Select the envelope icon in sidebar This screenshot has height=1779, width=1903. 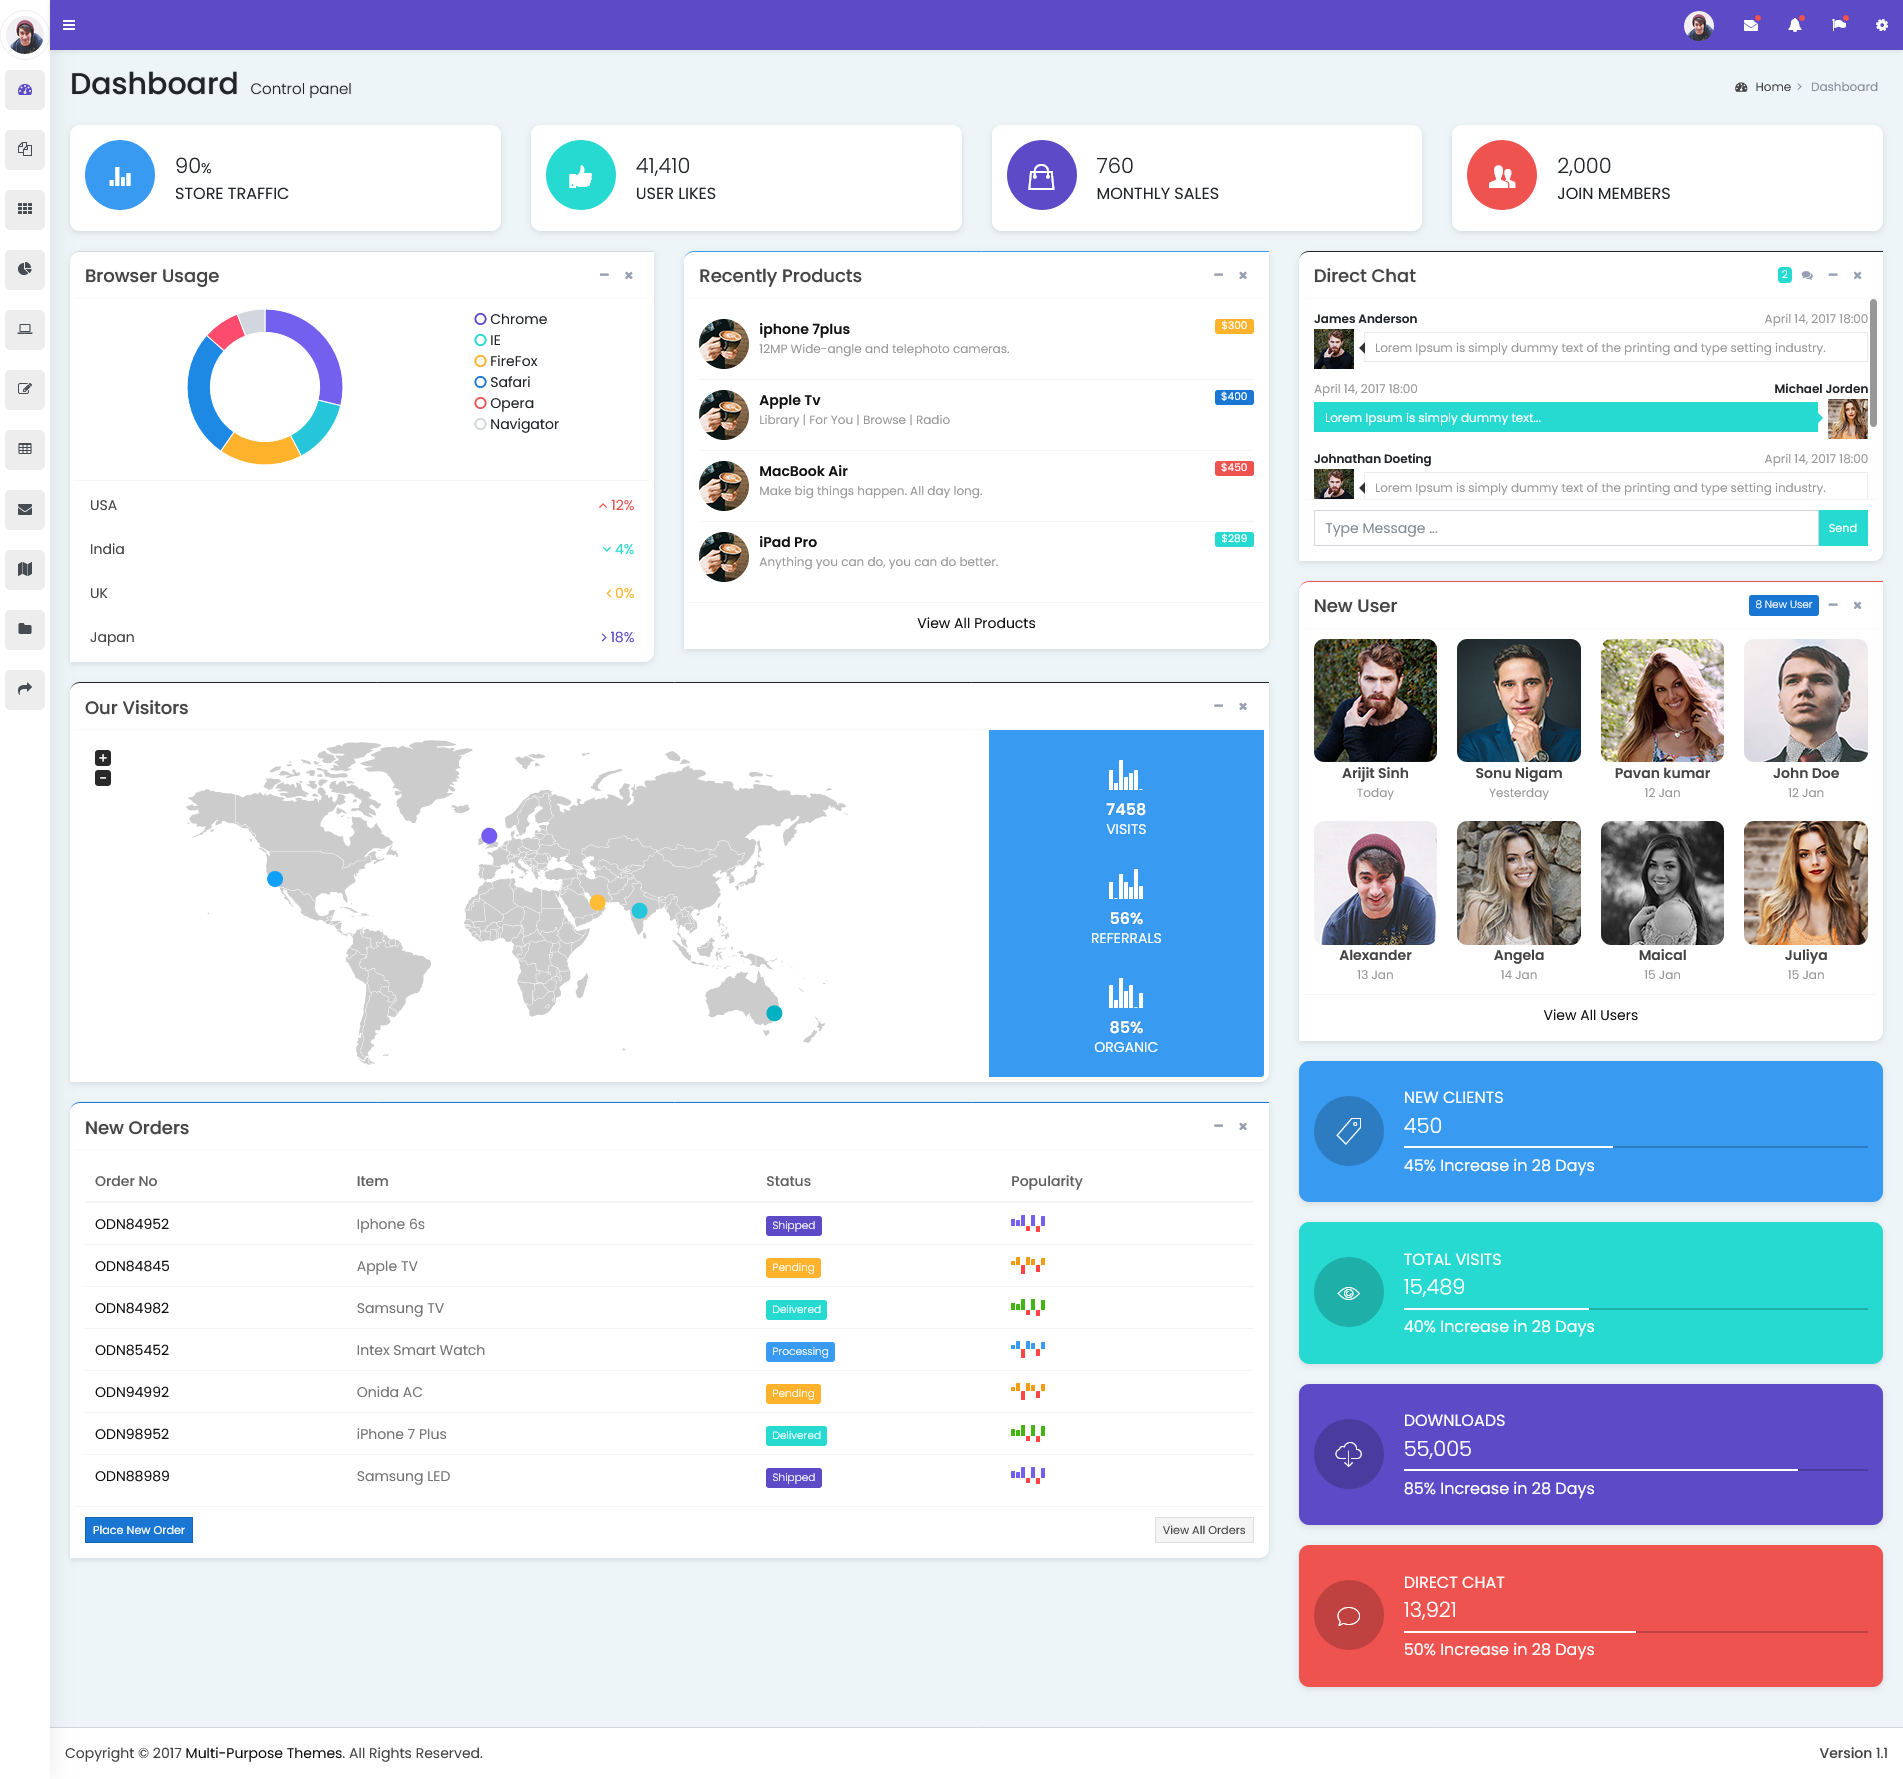pyautogui.click(x=25, y=510)
